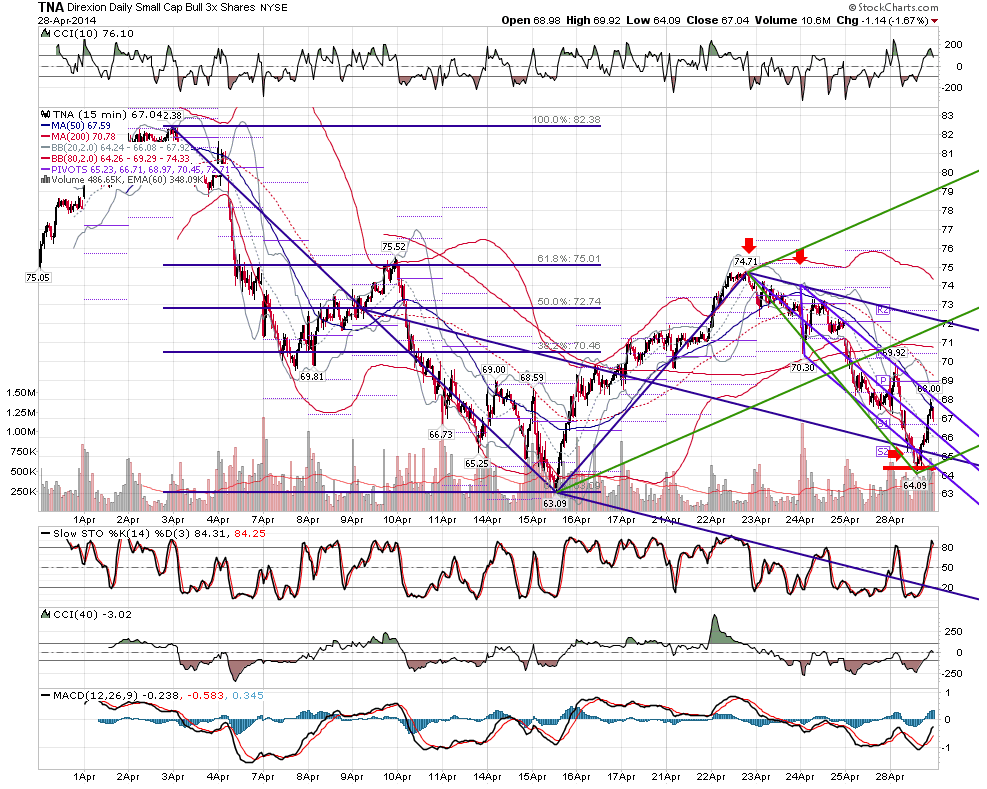Click the area icon beside CCI(10) label
987x789 pixels.
click(x=46, y=33)
